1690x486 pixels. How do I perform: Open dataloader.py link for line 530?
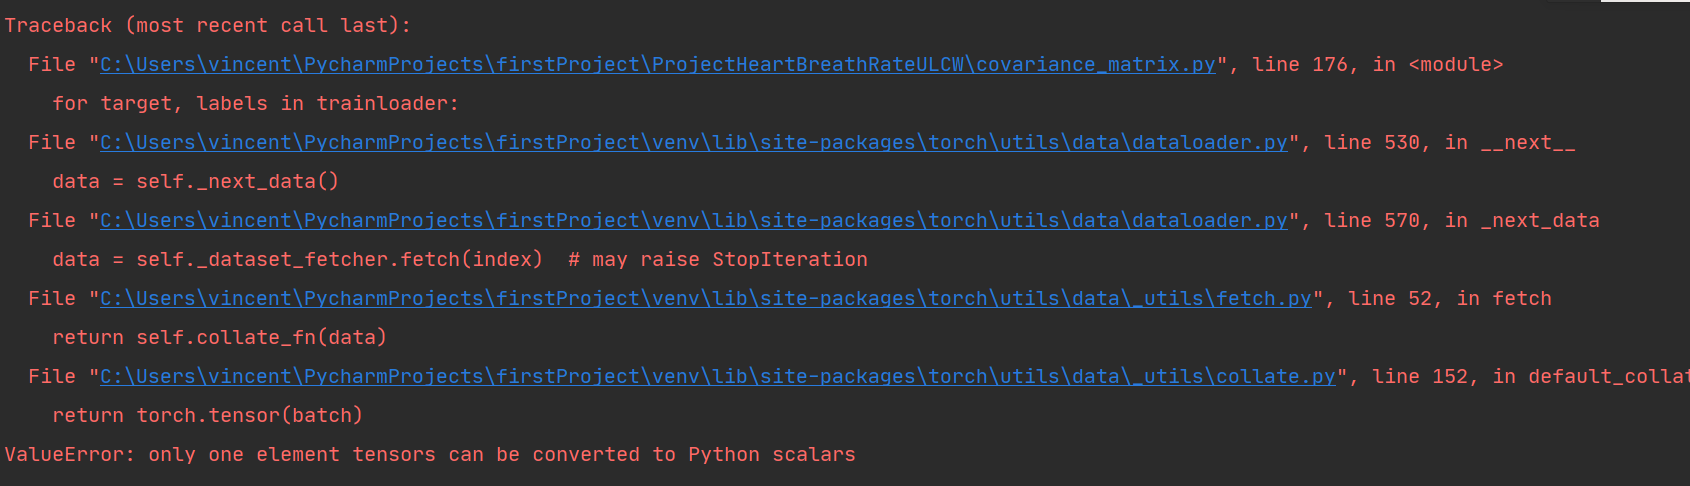[x=693, y=143]
